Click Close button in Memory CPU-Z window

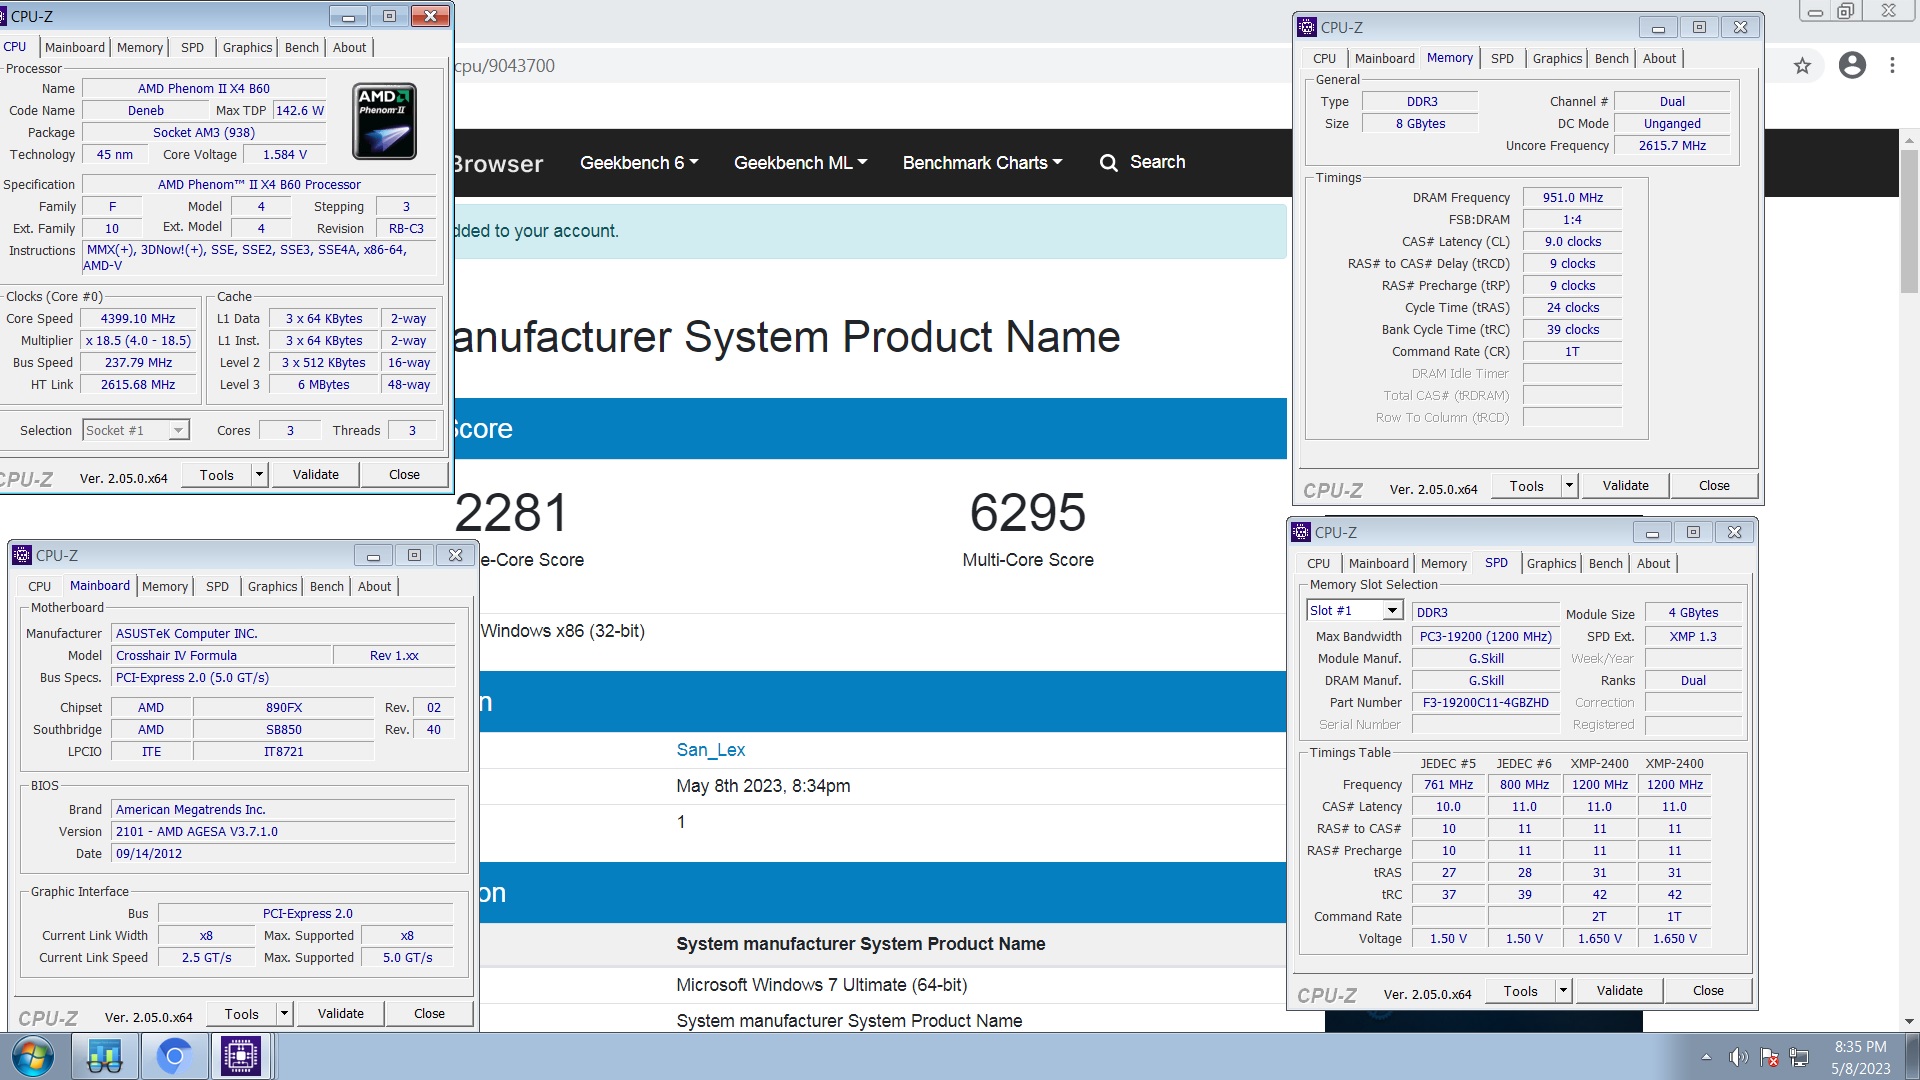tap(1714, 486)
